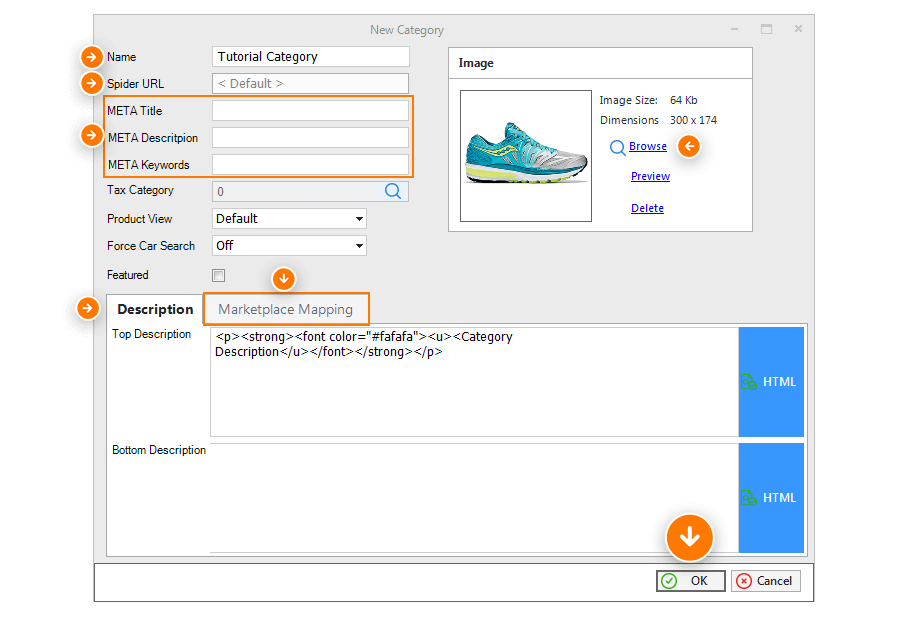The image size is (900, 620).
Task: Click the Top Description text area
Action: click(x=474, y=382)
